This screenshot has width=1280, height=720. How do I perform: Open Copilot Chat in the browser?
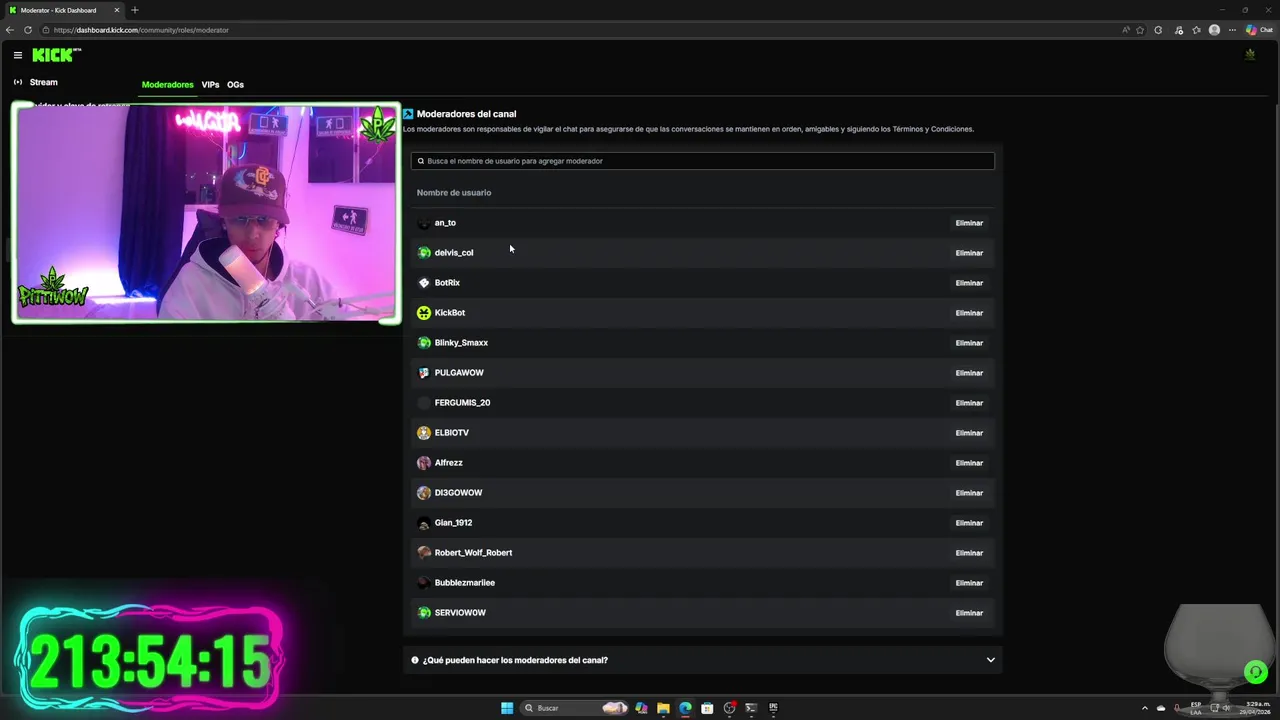[1259, 30]
